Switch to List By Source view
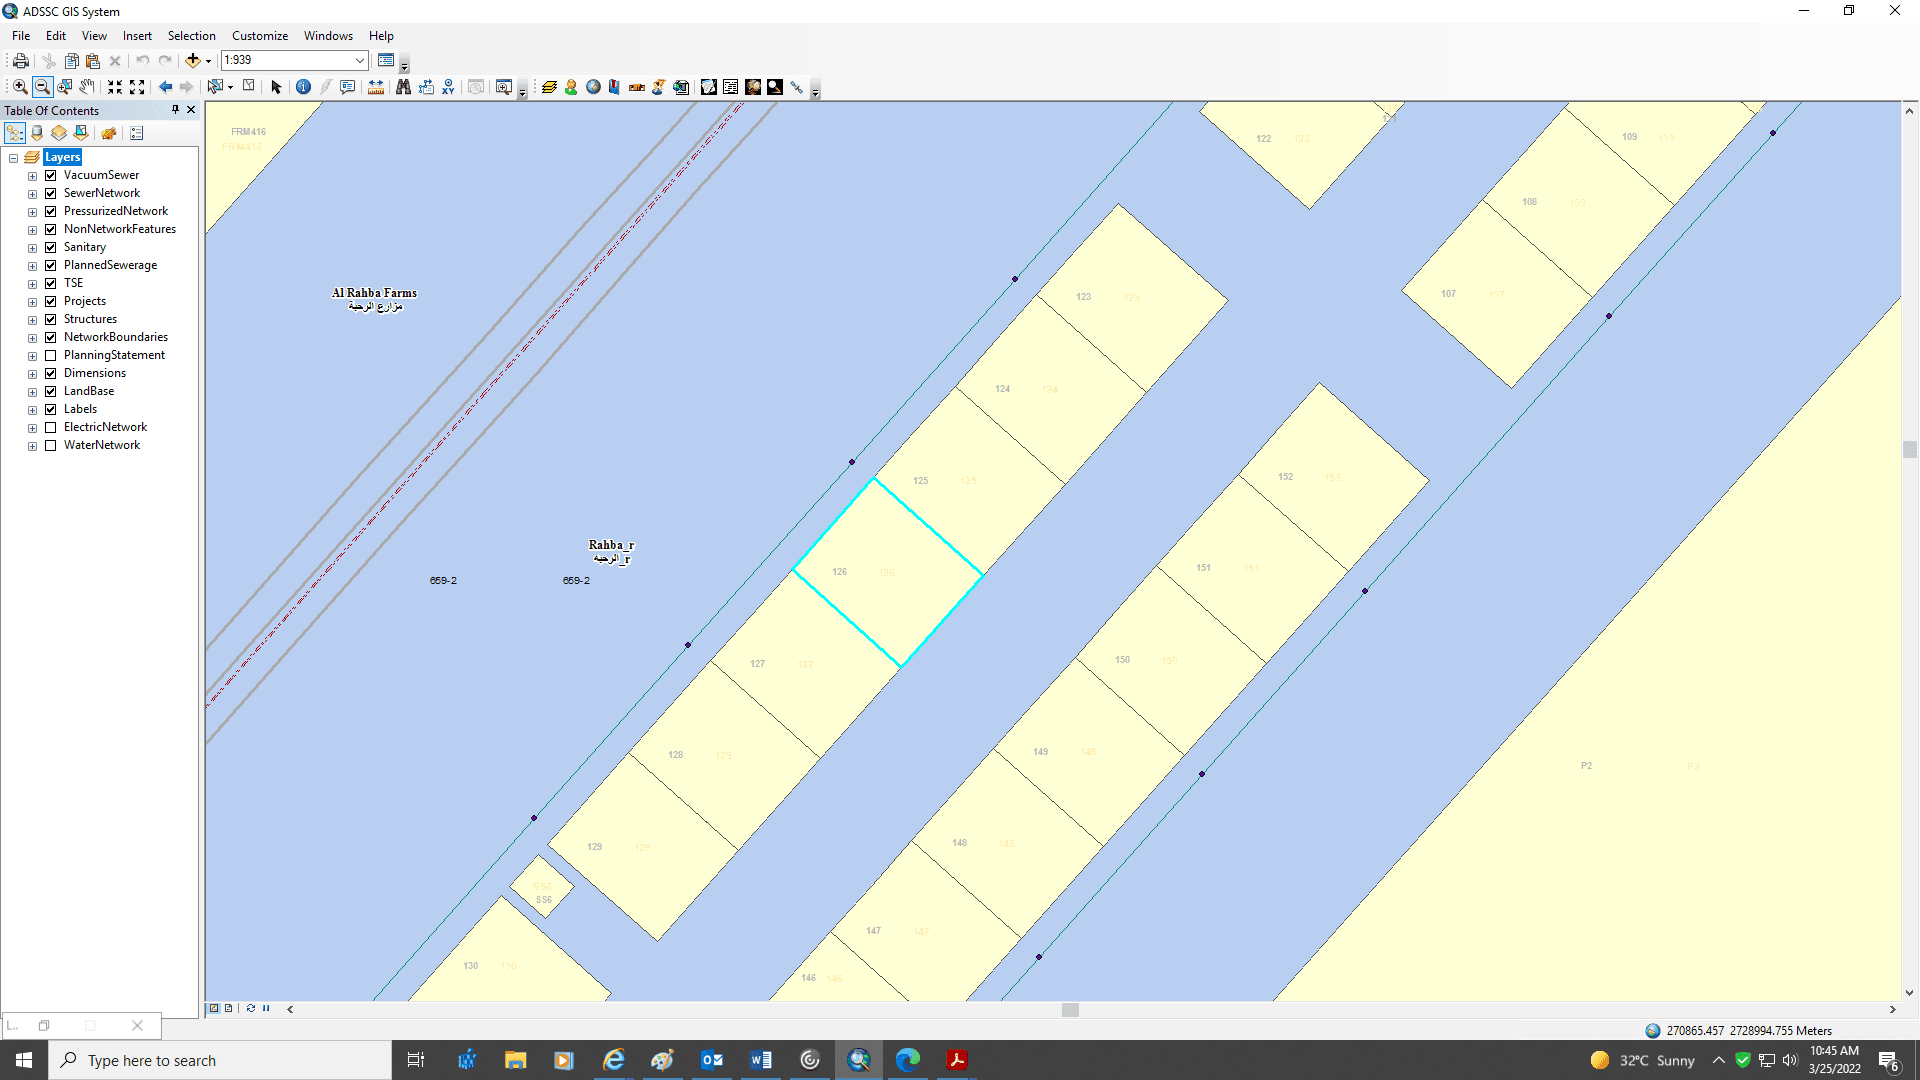This screenshot has width=1920, height=1080. point(37,133)
